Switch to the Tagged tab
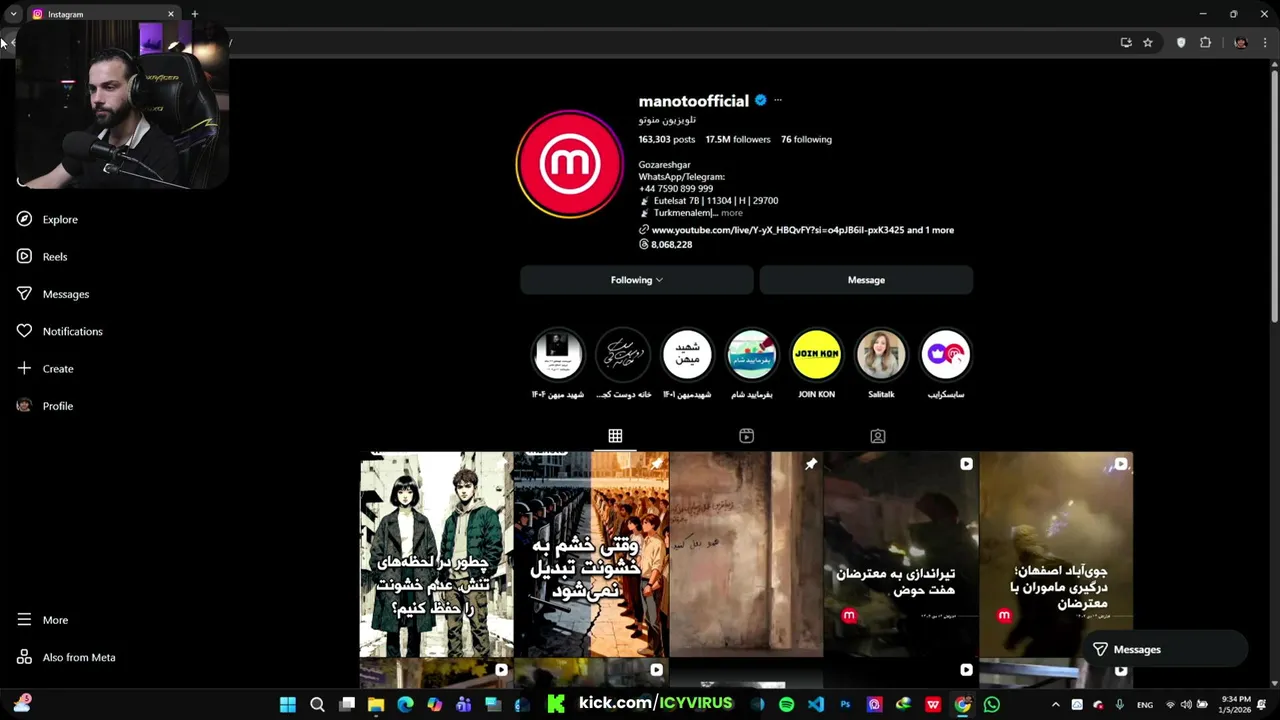Screen dimensions: 1280x720 (x=877, y=436)
